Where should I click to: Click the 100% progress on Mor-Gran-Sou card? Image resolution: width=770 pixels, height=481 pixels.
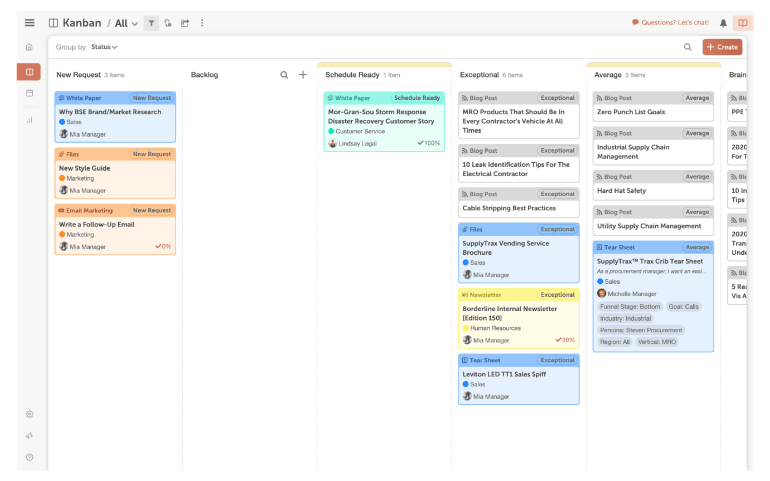point(429,143)
